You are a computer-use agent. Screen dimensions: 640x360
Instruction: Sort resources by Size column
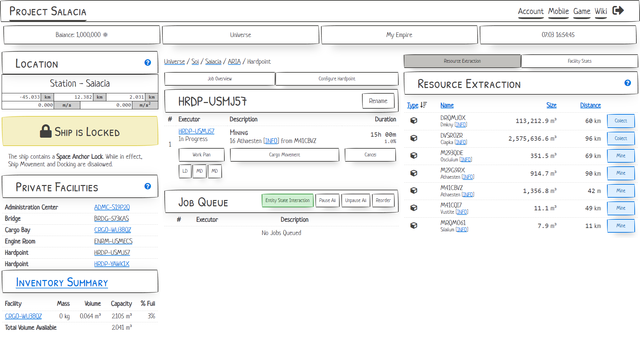point(551,105)
